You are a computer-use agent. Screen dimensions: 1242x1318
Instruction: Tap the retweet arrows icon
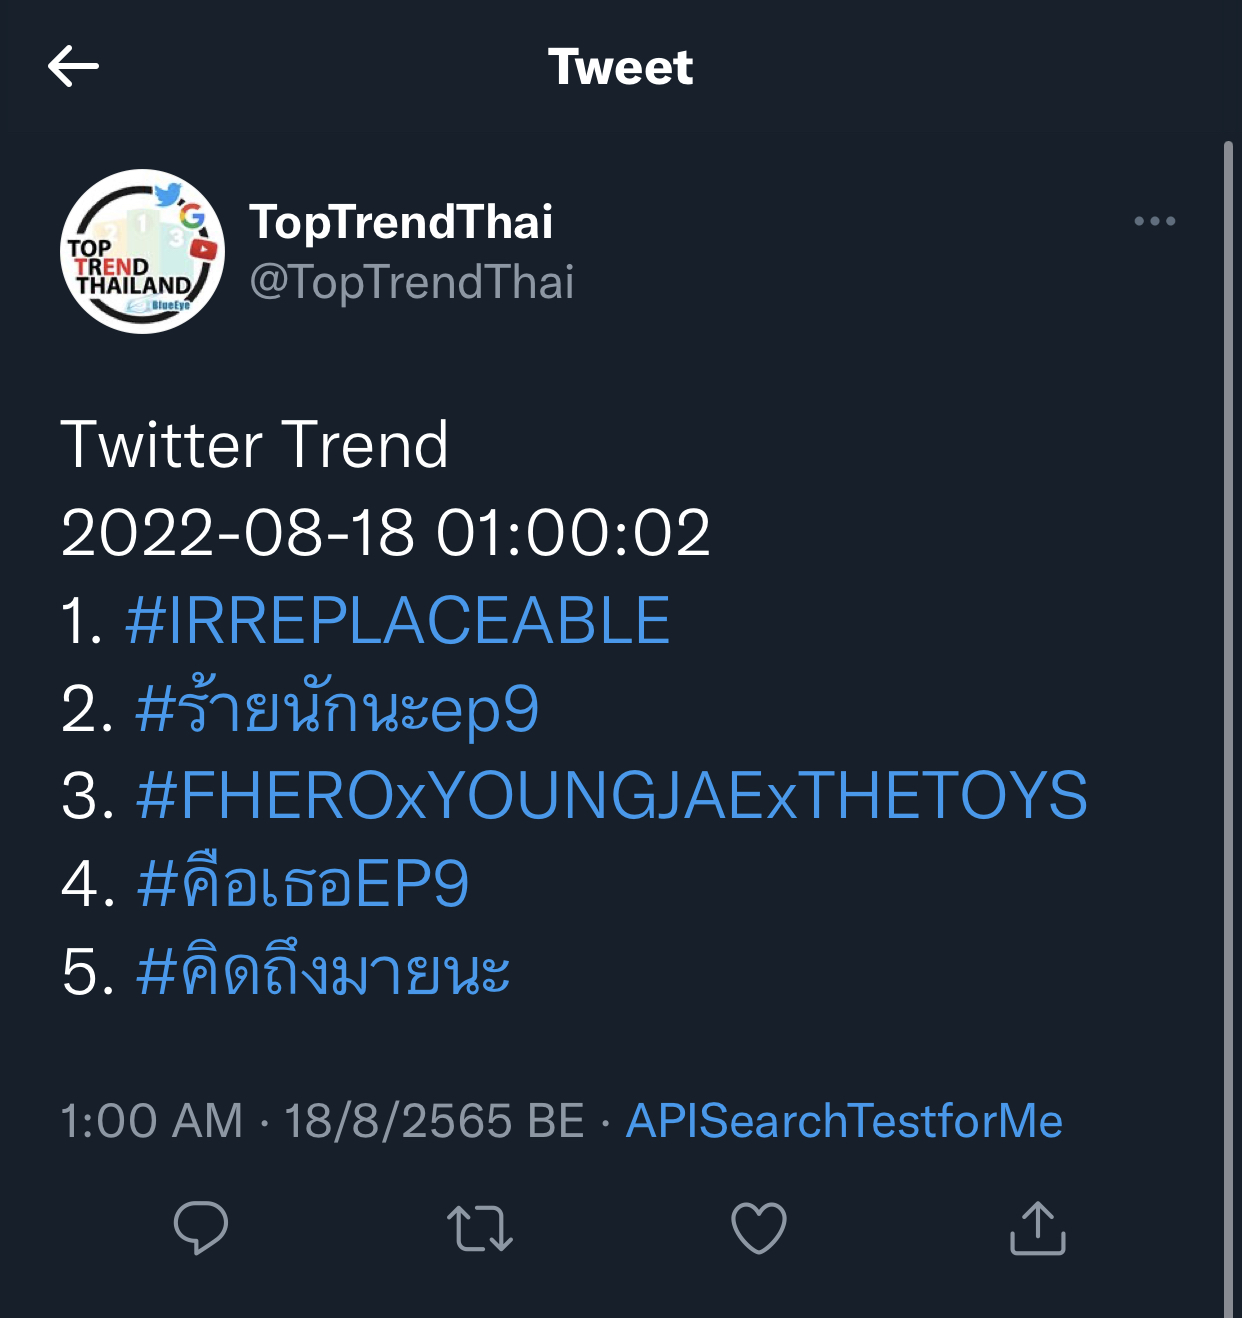[480, 1228]
